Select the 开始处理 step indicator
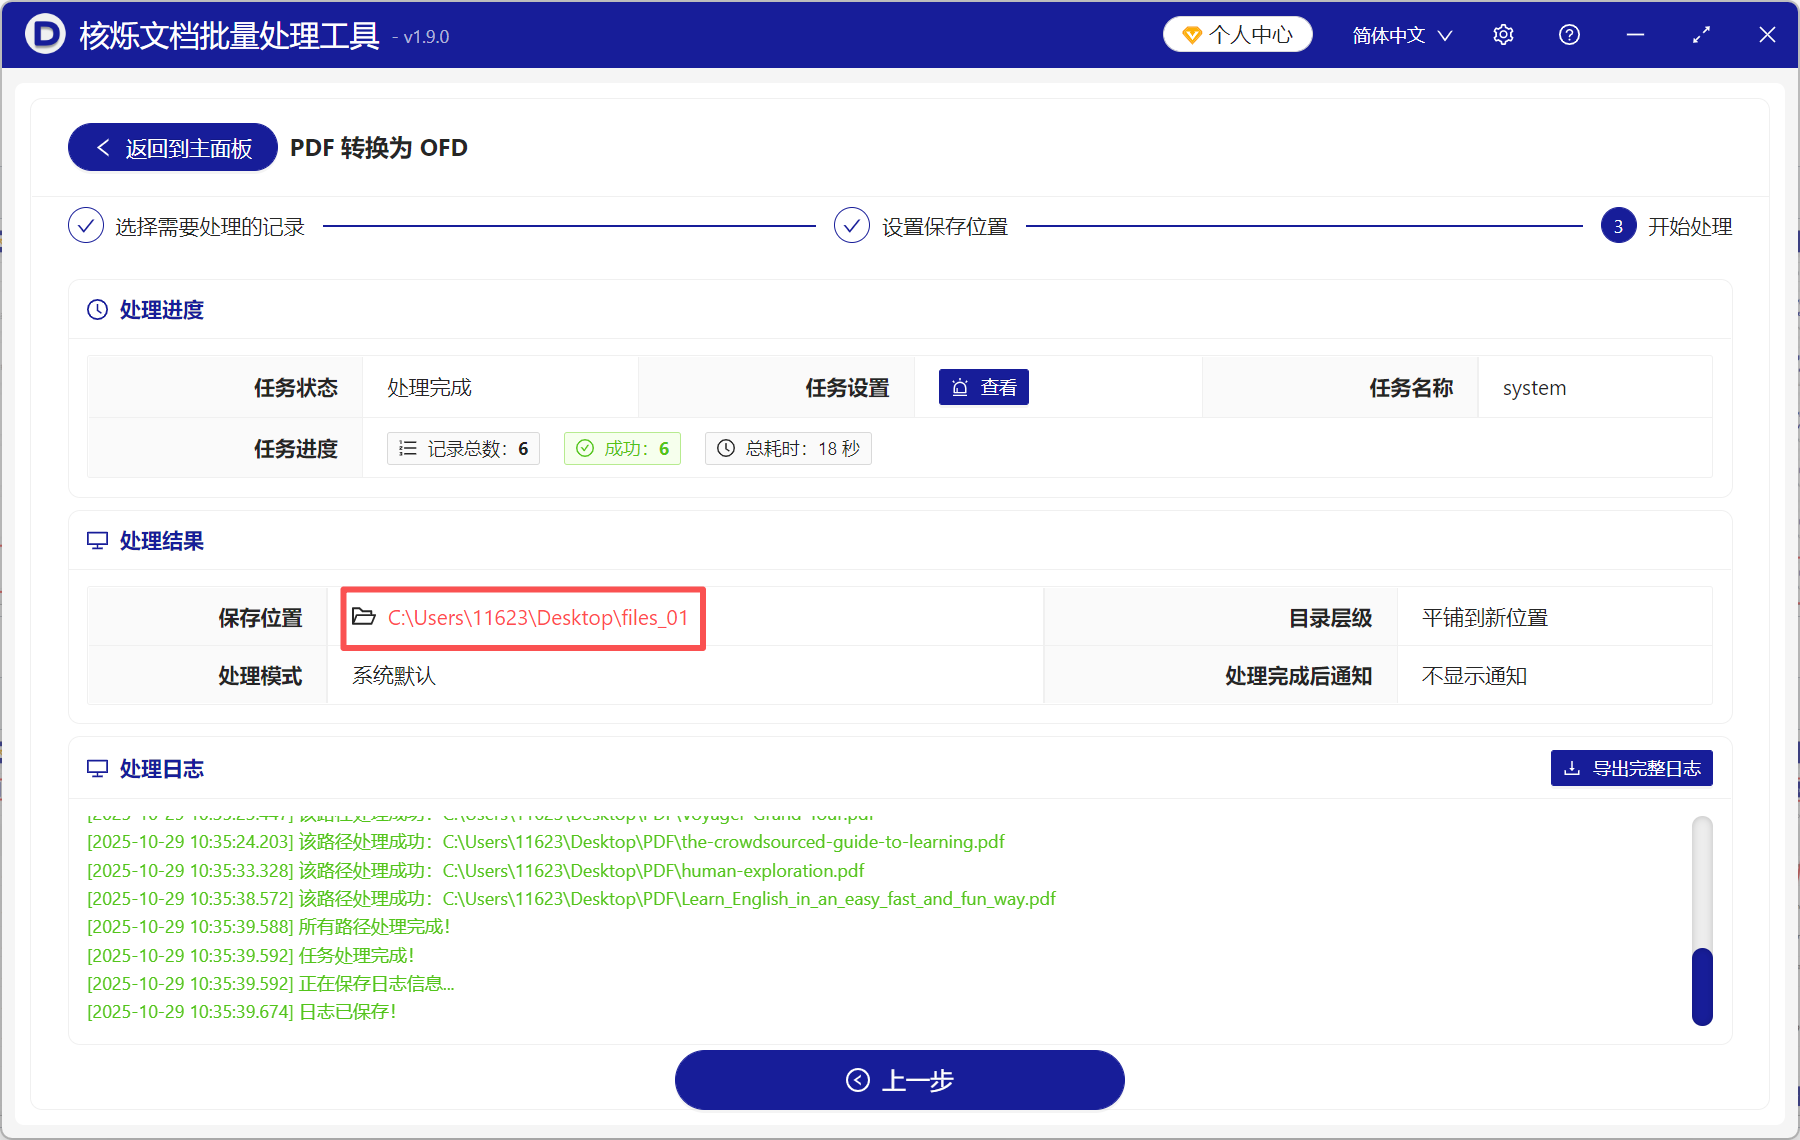The width and height of the screenshot is (1800, 1140). [1617, 226]
